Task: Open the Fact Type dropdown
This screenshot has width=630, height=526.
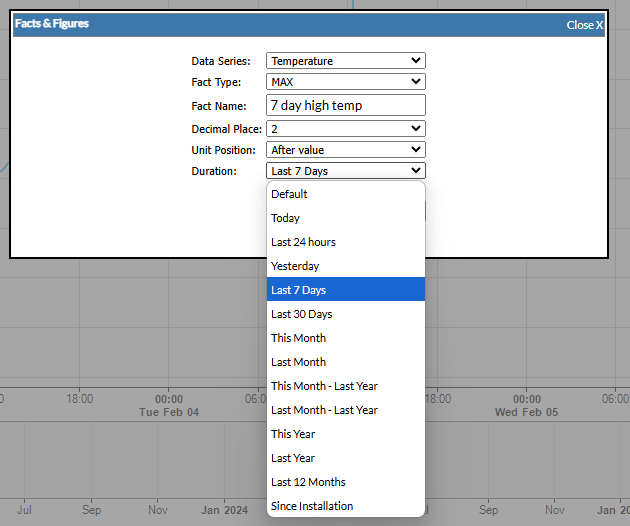Action: (345, 82)
